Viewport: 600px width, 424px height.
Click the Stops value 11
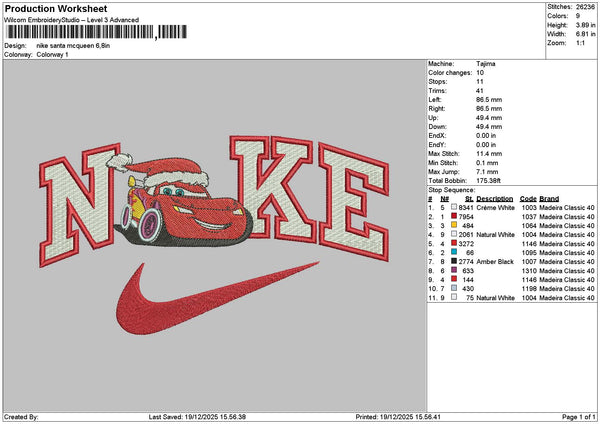[480, 82]
